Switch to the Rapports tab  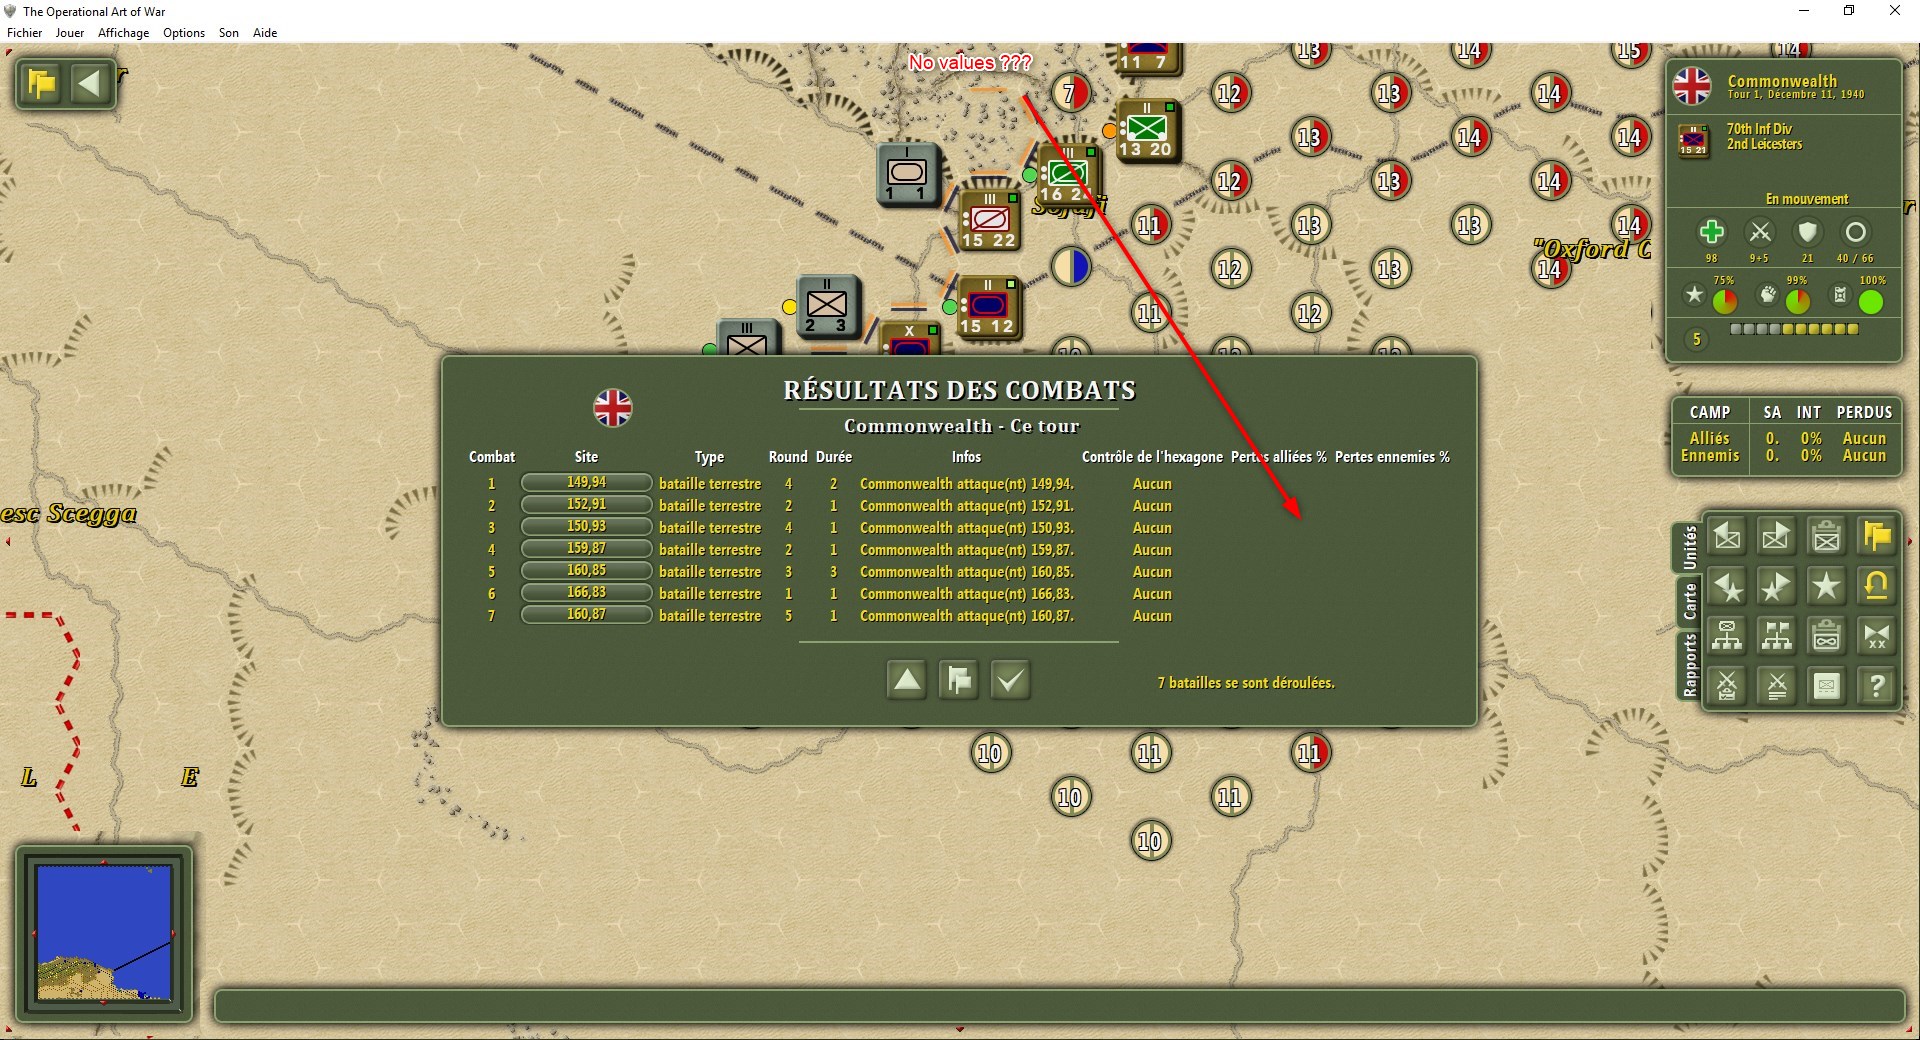point(1689,665)
